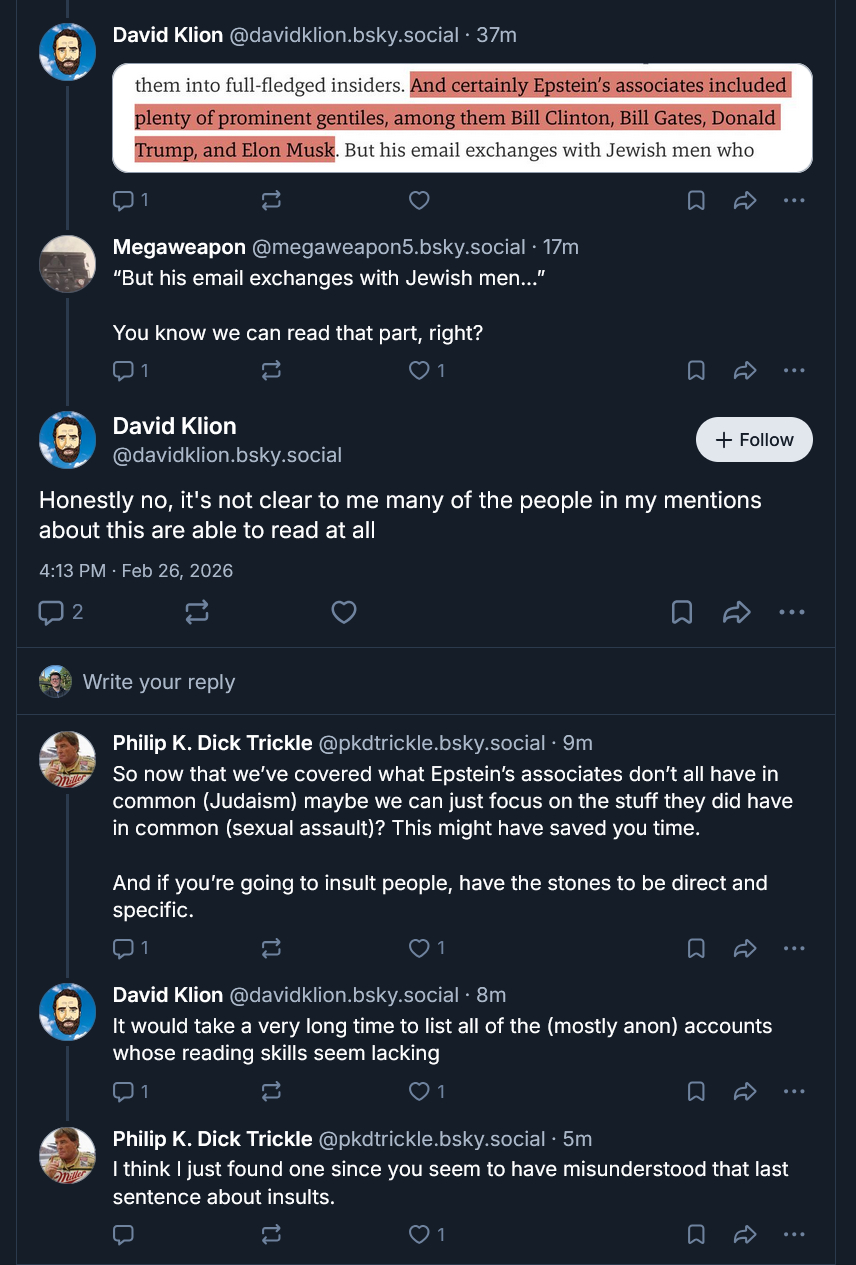856x1265 pixels.
Task: Like David Klion's main post
Action: click(343, 612)
